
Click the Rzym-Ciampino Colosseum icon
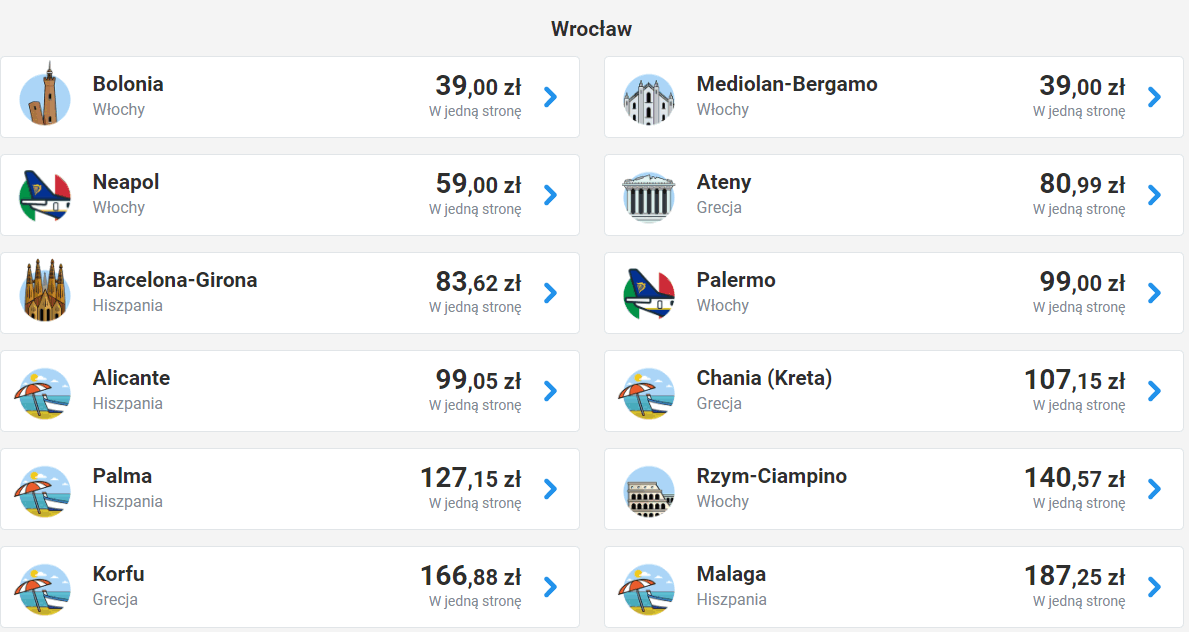649,489
